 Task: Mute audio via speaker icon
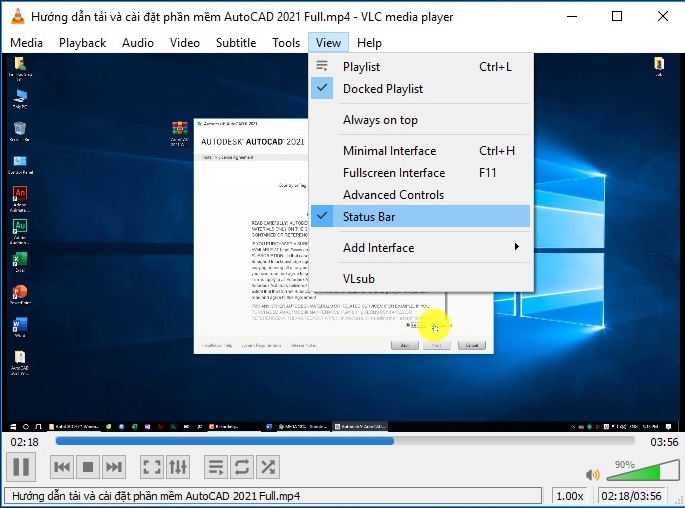point(592,474)
